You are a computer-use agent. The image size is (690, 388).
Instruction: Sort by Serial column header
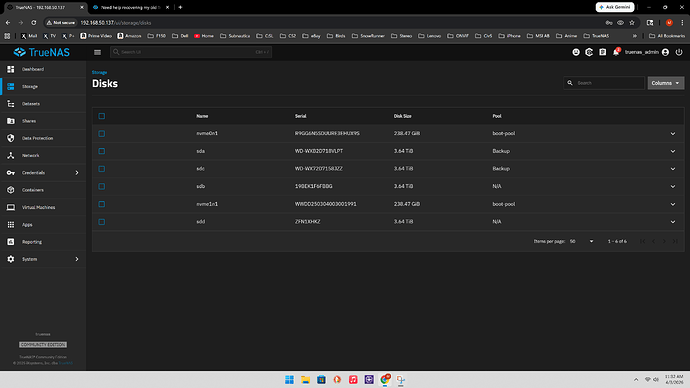tap(301, 116)
